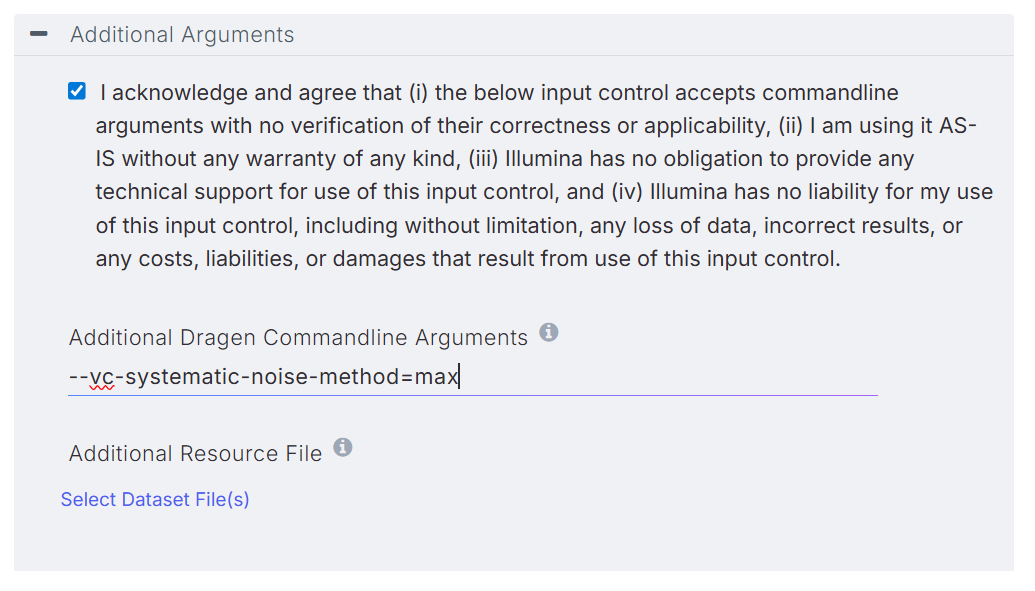Uncheck the acknowledge and agree checkbox
The width and height of the screenshot is (1035, 591).
pyautogui.click(x=77, y=92)
